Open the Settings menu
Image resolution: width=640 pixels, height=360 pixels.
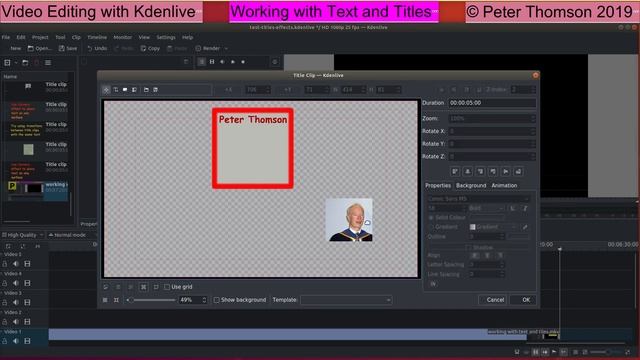point(166,37)
